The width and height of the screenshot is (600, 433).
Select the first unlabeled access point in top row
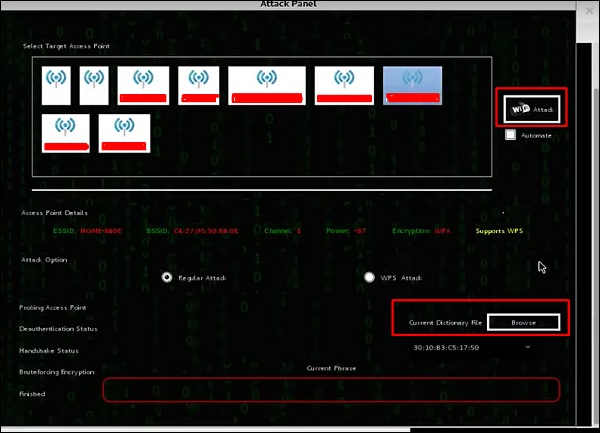(x=56, y=86)
